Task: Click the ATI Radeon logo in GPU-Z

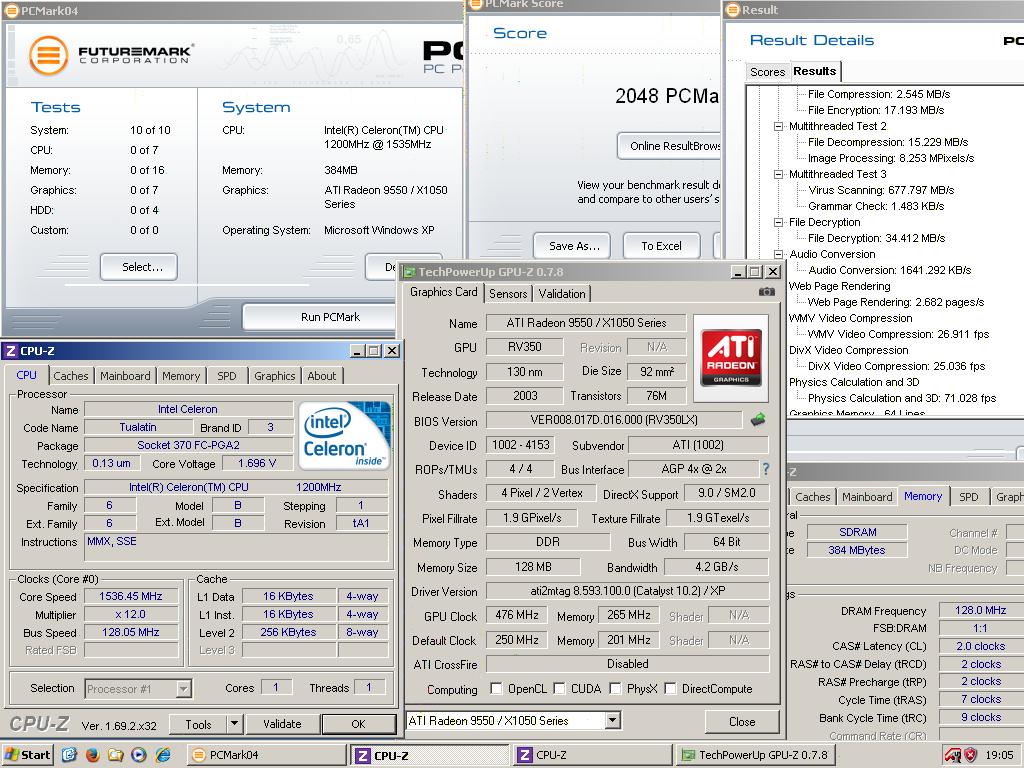Action: coord(731,358)
